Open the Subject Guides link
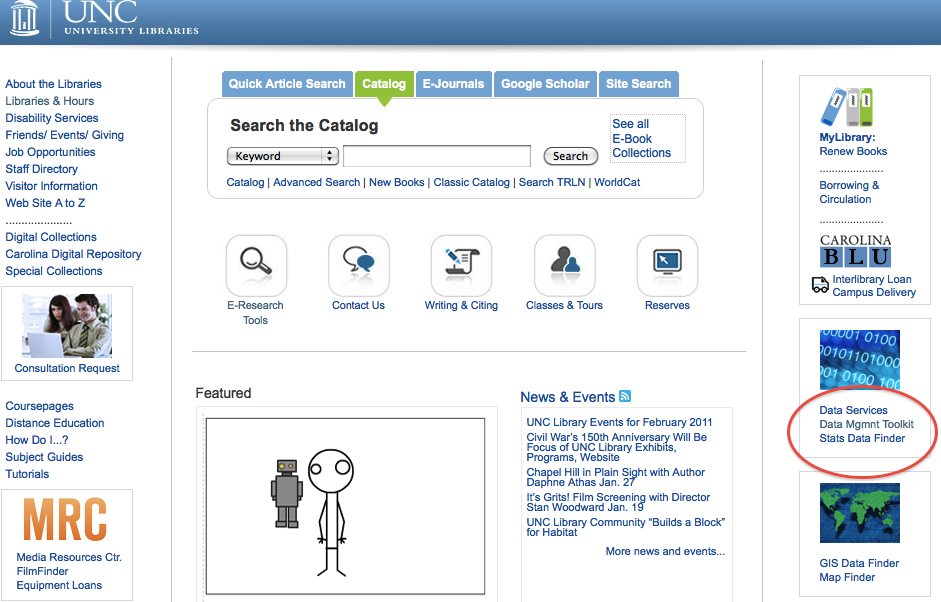Screen dimensions: 941x602 point(44,457)
